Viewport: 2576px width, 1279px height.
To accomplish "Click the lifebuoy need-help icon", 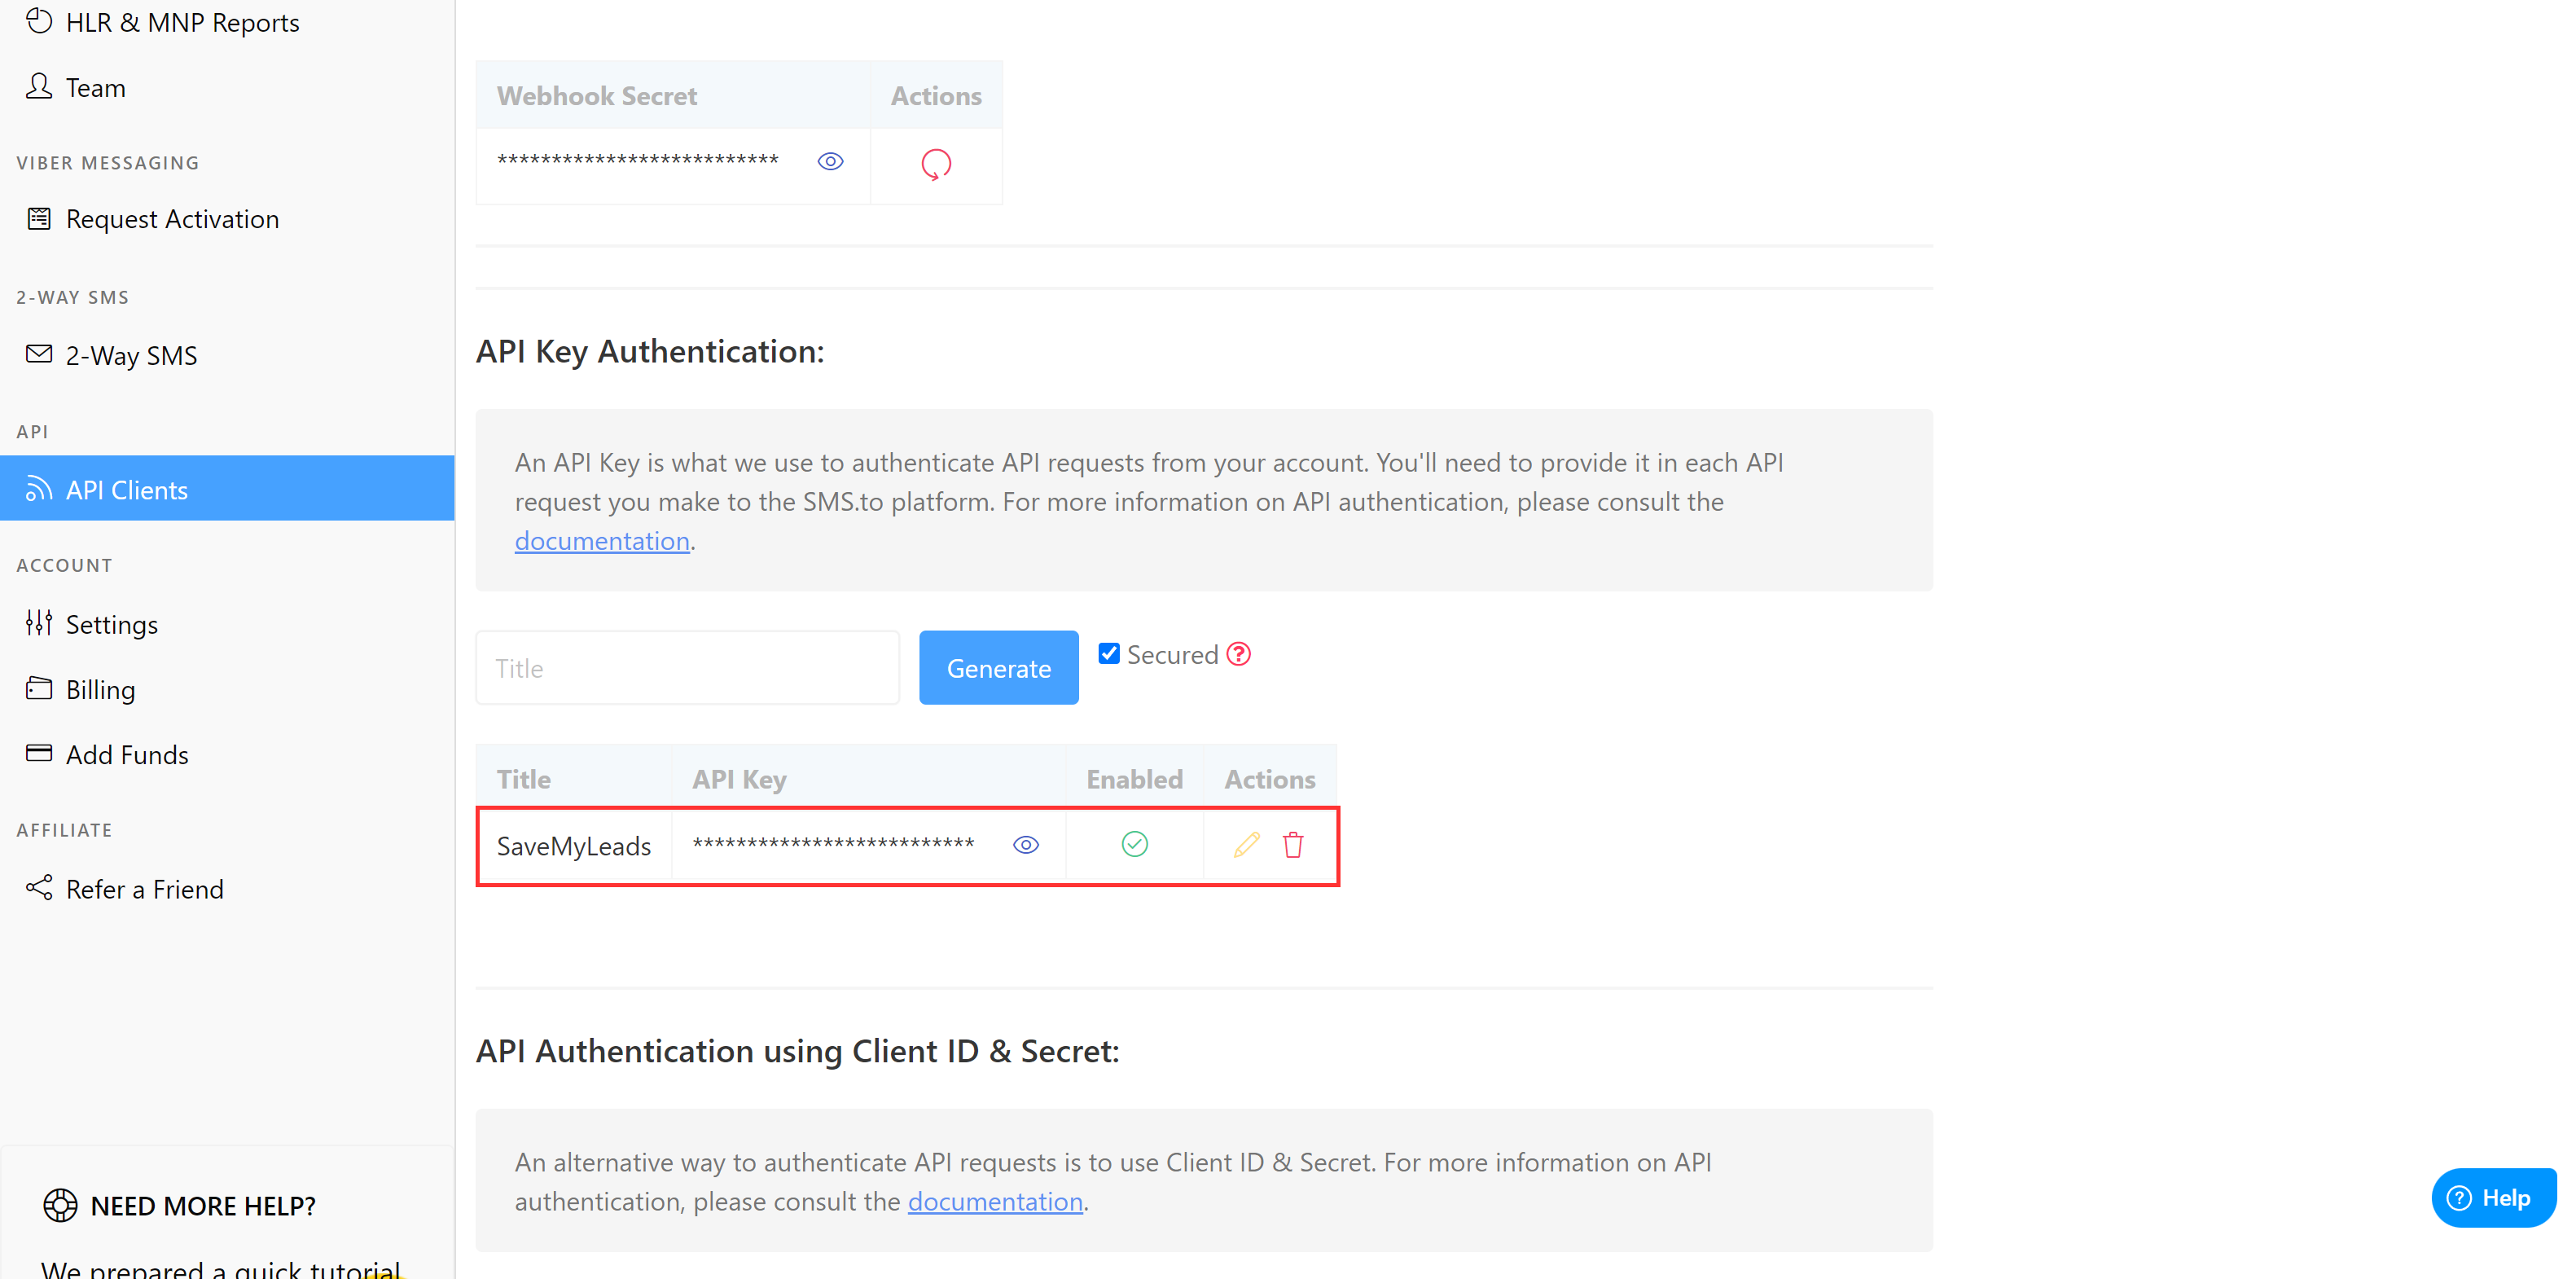I will click(x=60, y=1206).
